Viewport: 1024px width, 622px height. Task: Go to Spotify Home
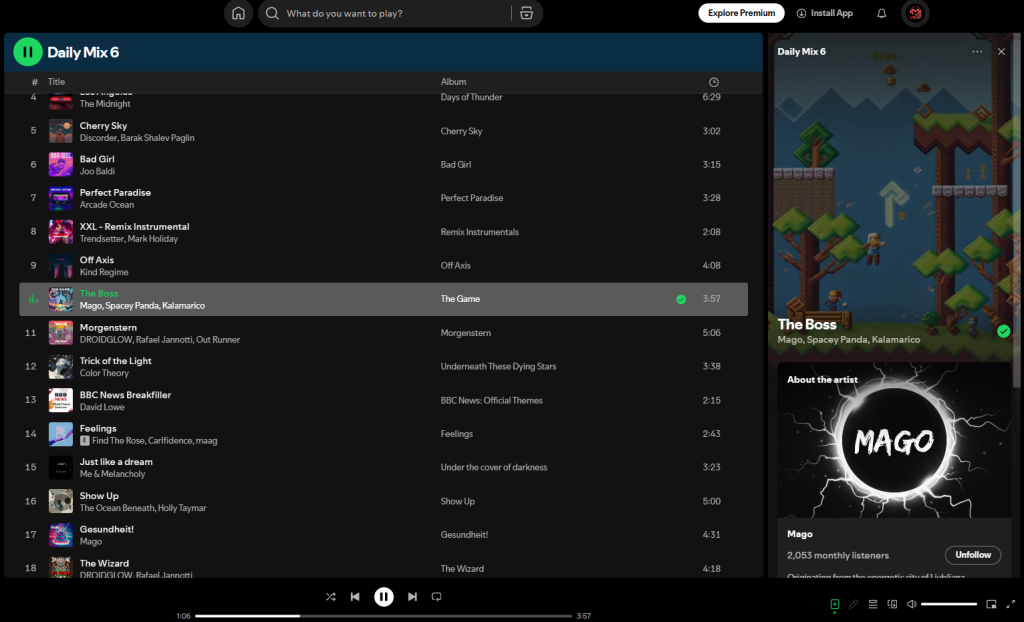tap(238, 13)
